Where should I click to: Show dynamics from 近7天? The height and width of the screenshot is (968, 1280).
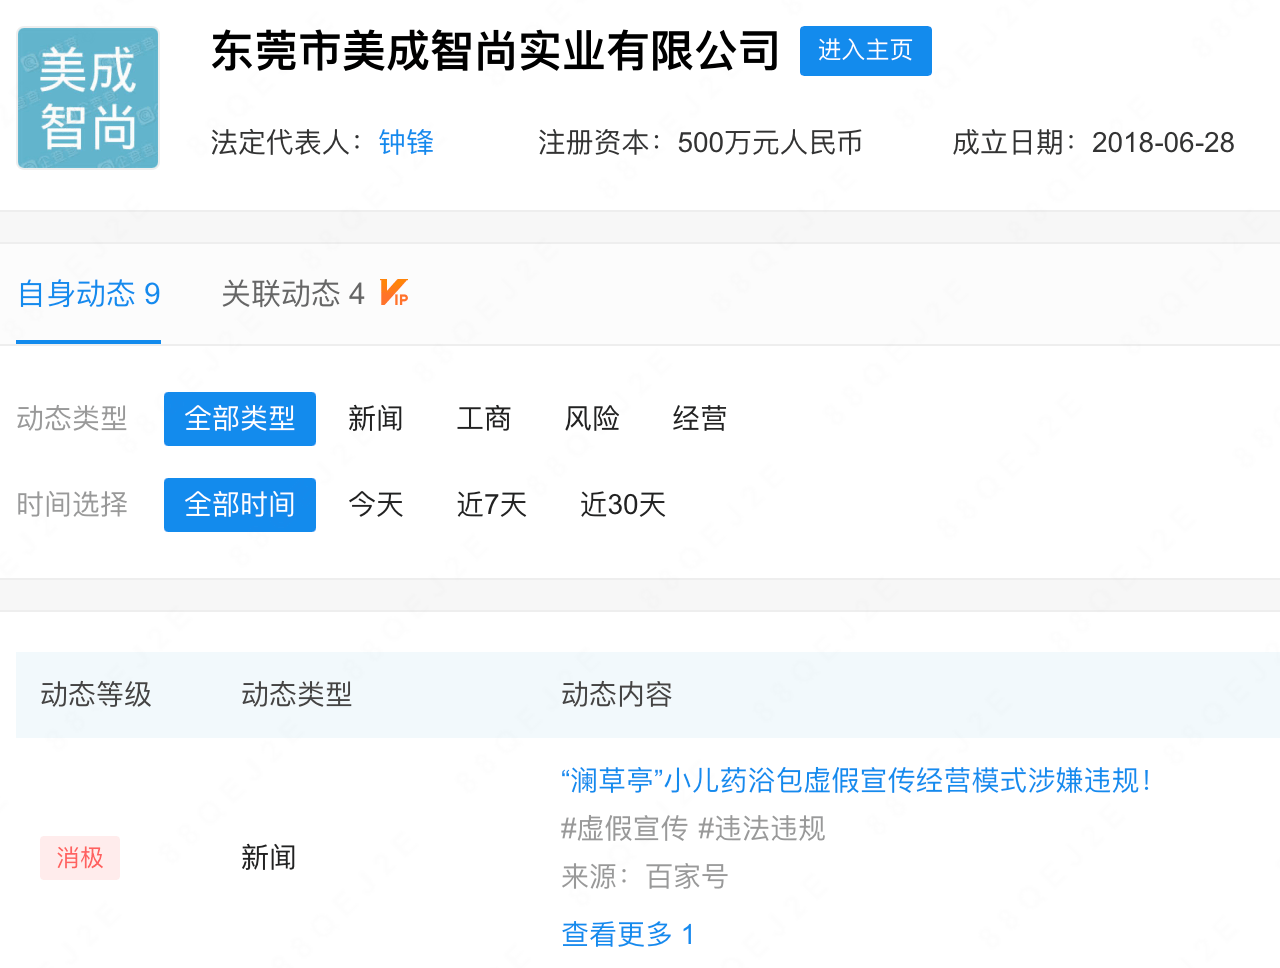coord(492,505)
